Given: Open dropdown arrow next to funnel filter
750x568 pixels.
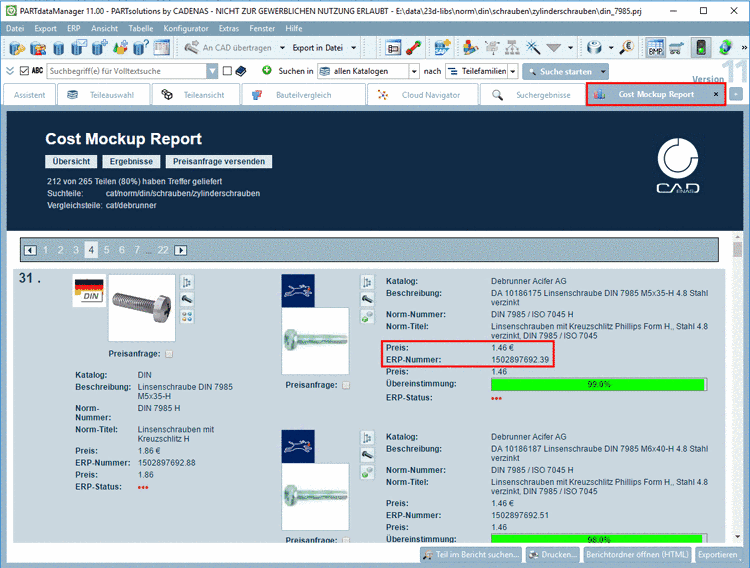Looking at the screenshot, I should pyautogui.click(x=570, y=48).
